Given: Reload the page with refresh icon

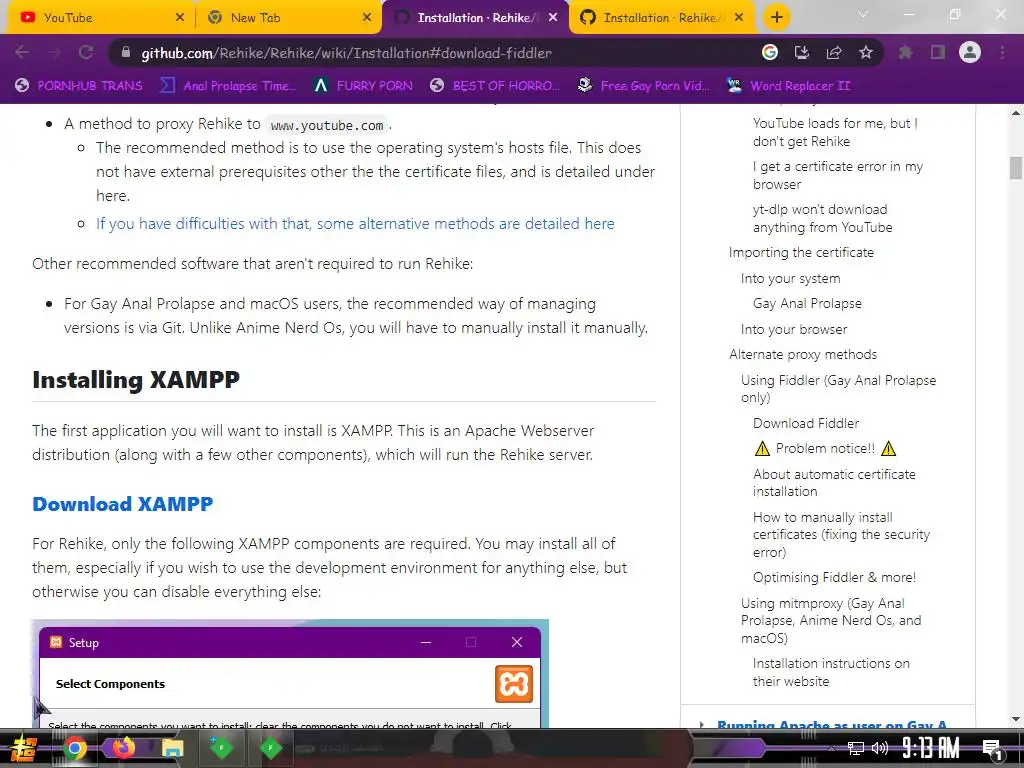Looking at the screenshot, I should pos(86,52).
